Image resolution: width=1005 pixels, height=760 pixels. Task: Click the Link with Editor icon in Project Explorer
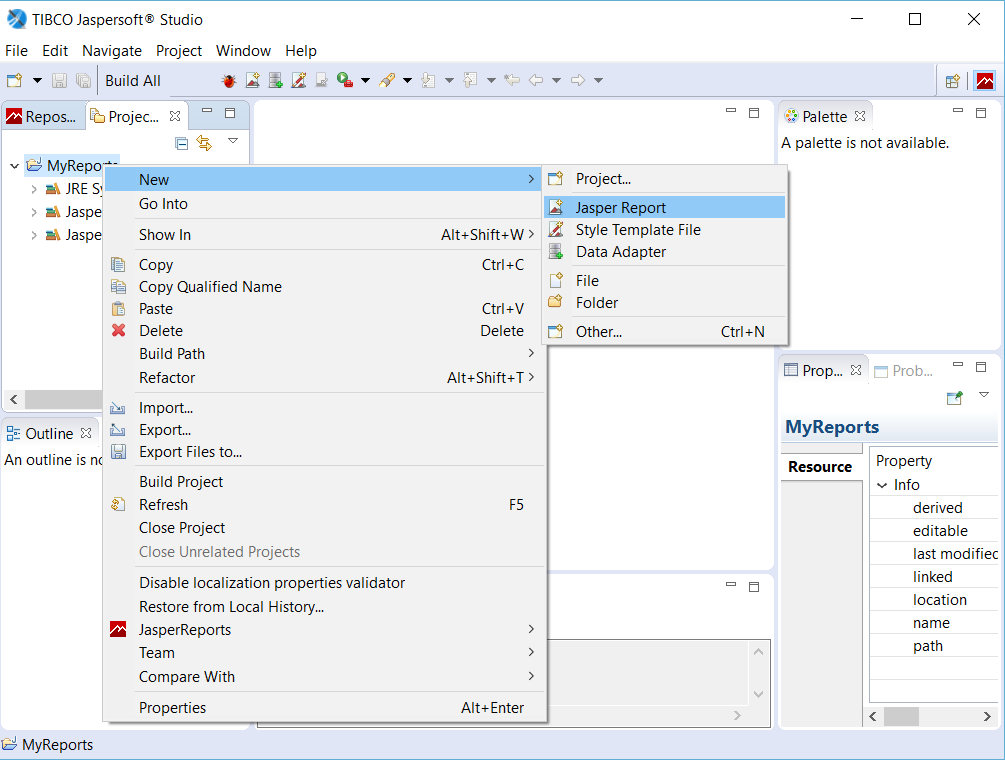(207, 143)
